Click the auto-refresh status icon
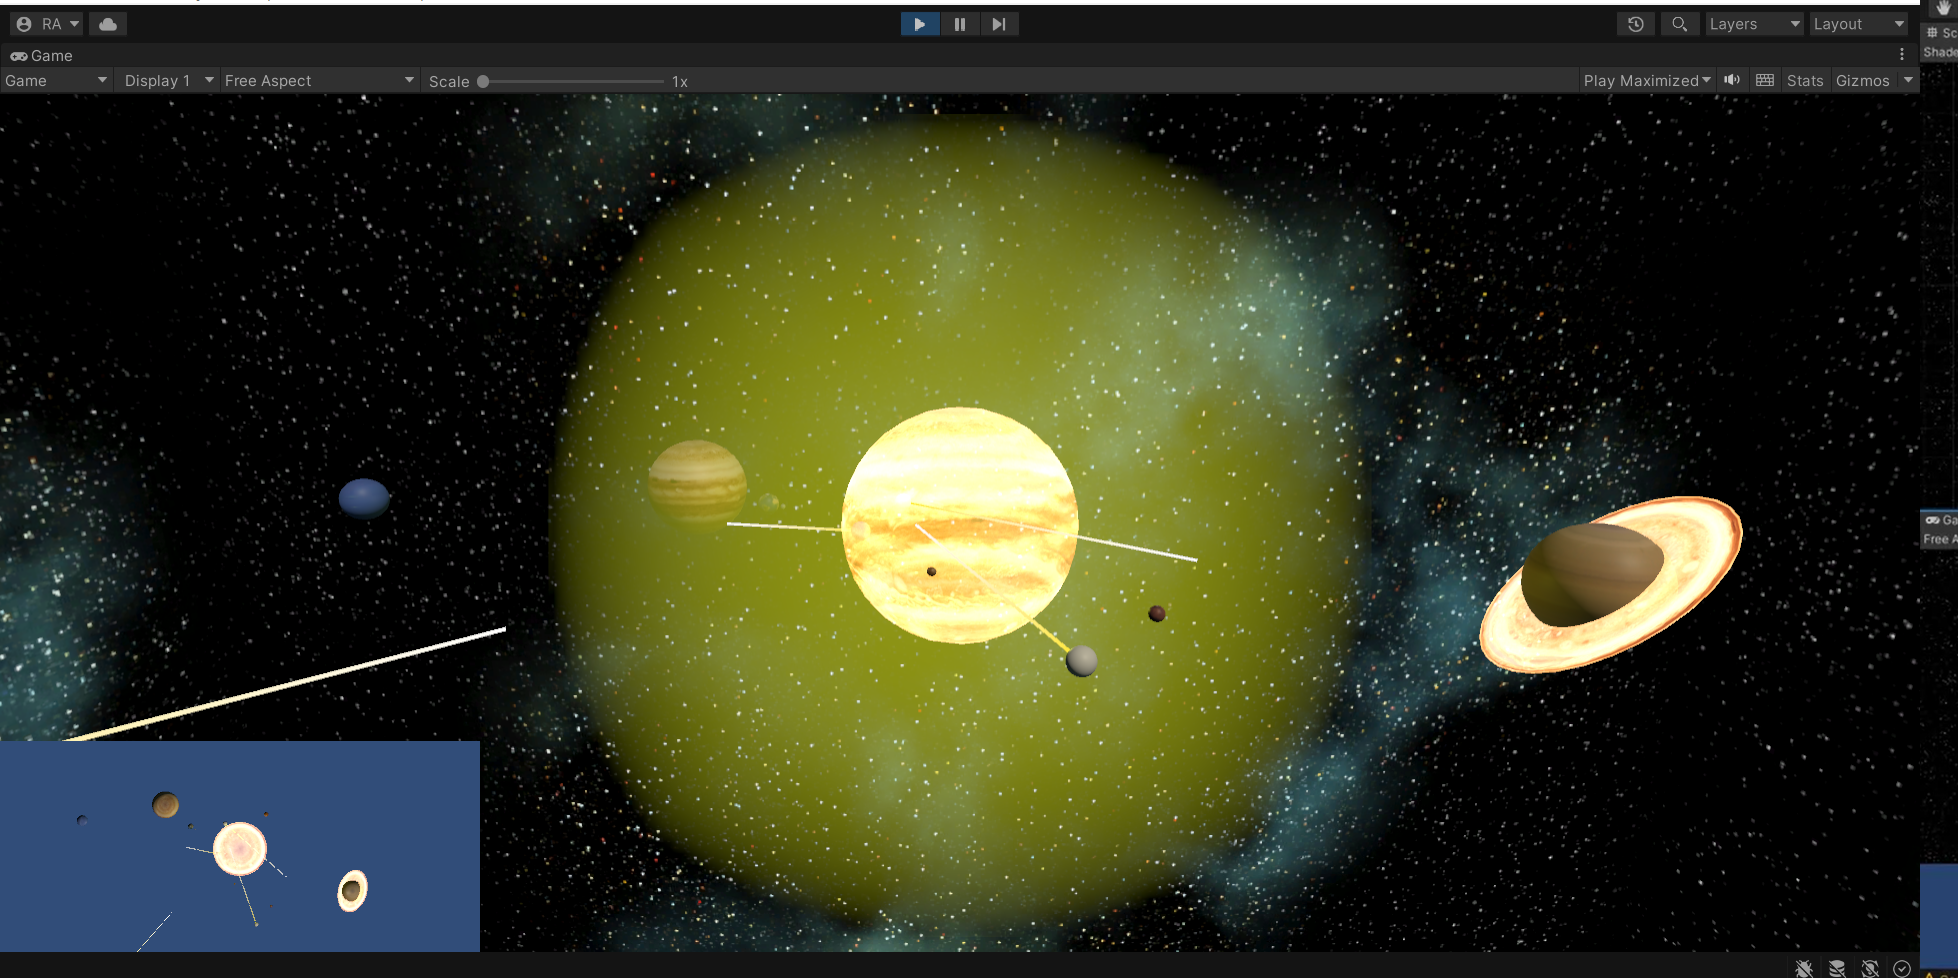The height and width of the screenshot is (978, 1958). pyautogui.click(x=1871, y=967)
